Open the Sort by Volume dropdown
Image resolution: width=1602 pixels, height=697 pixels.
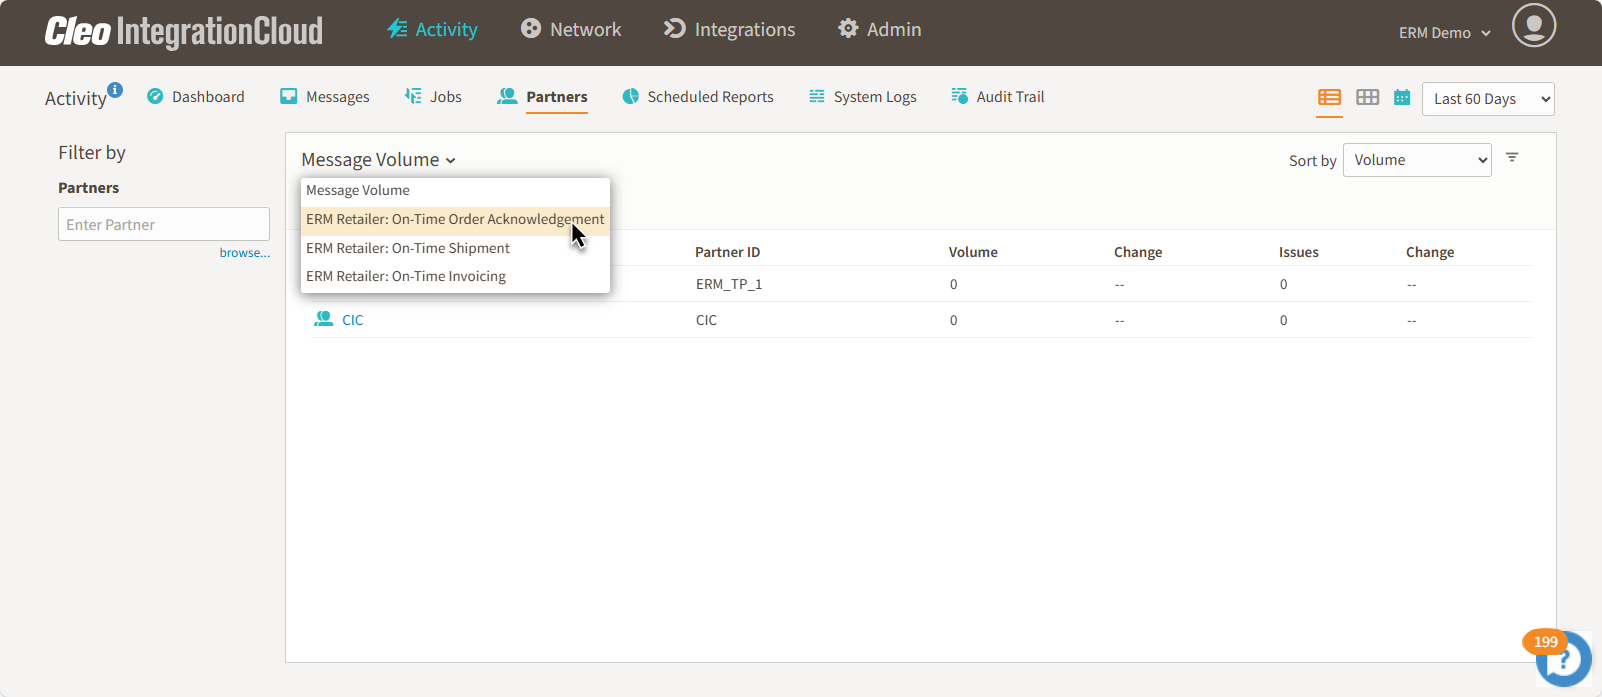pyautogui.click(x=1416, y=160)
